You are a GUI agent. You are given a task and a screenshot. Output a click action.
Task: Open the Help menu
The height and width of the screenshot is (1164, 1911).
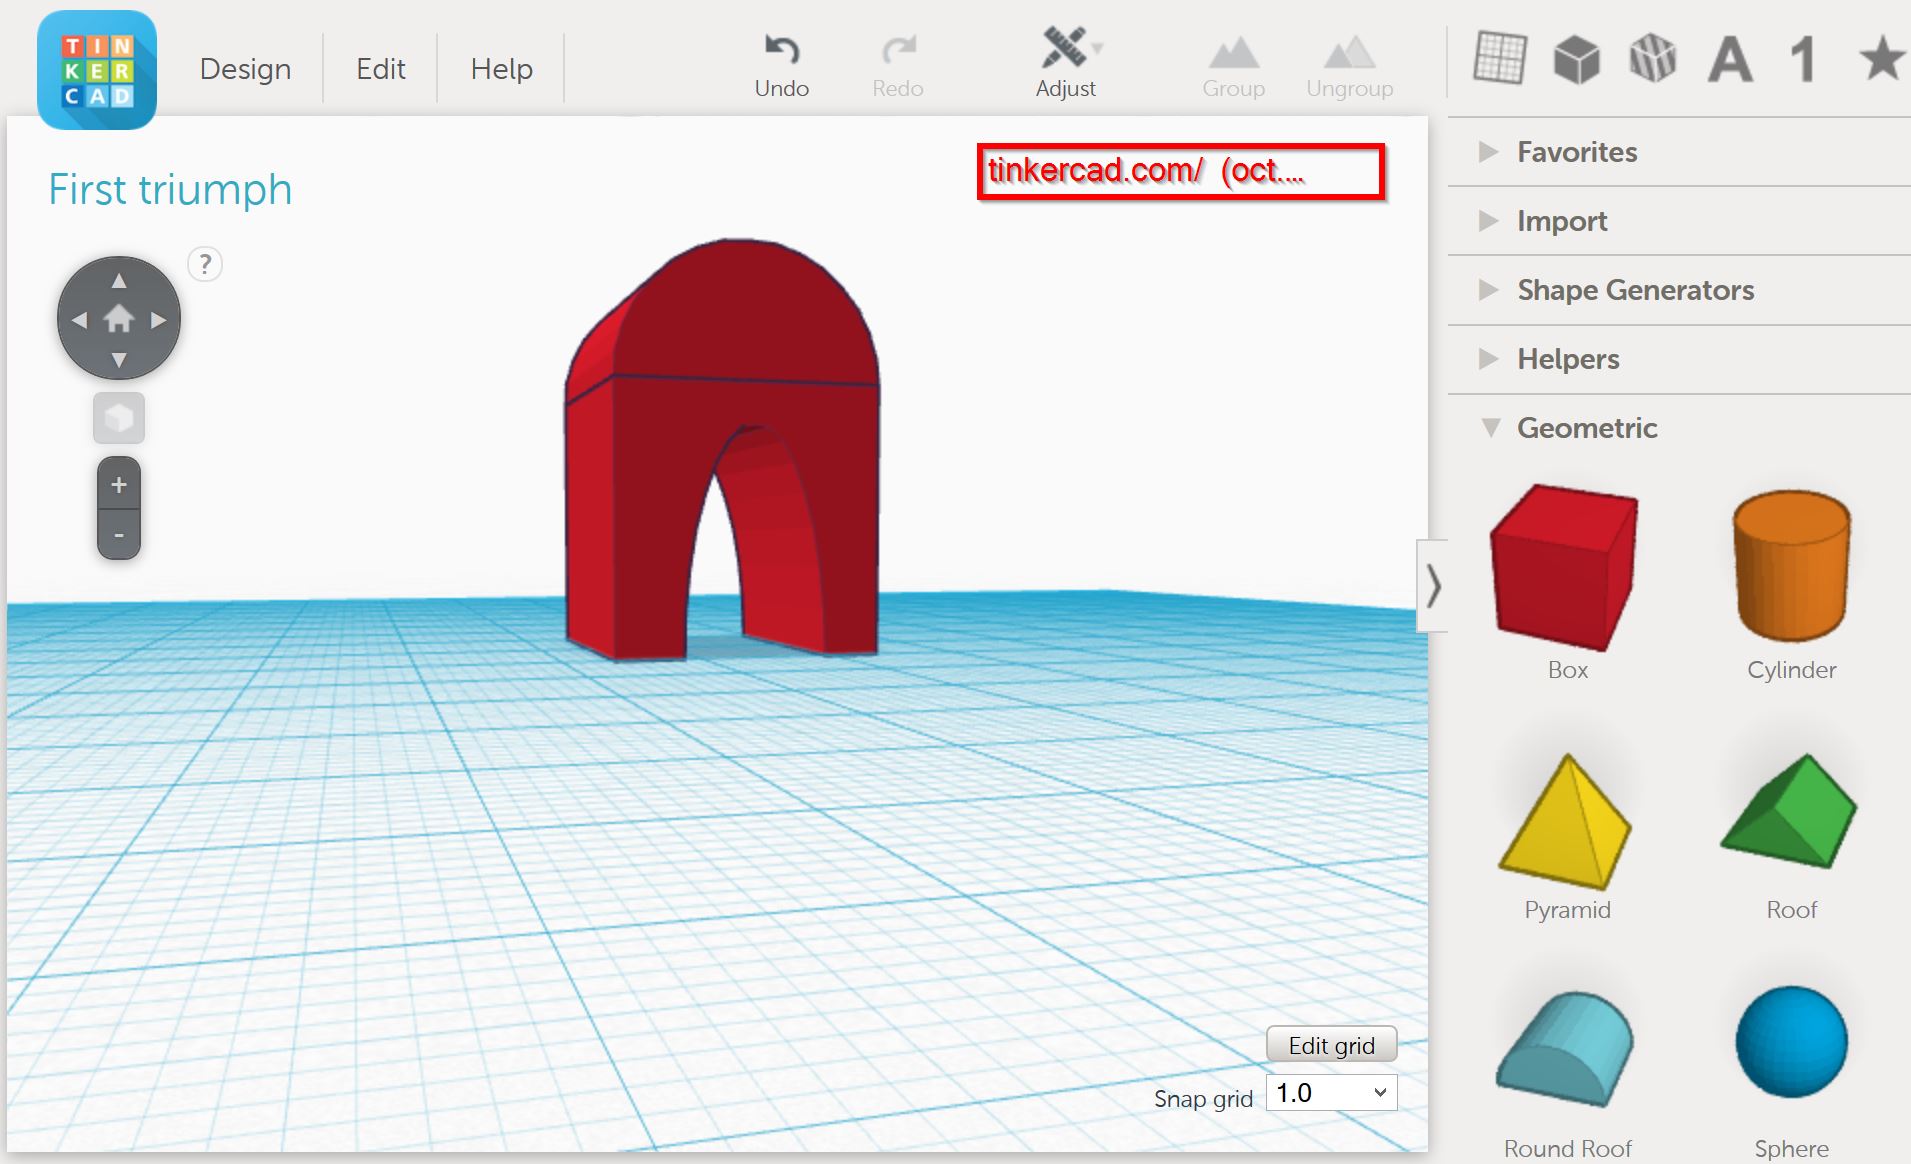pyautogui.click(x=502, y=69)
